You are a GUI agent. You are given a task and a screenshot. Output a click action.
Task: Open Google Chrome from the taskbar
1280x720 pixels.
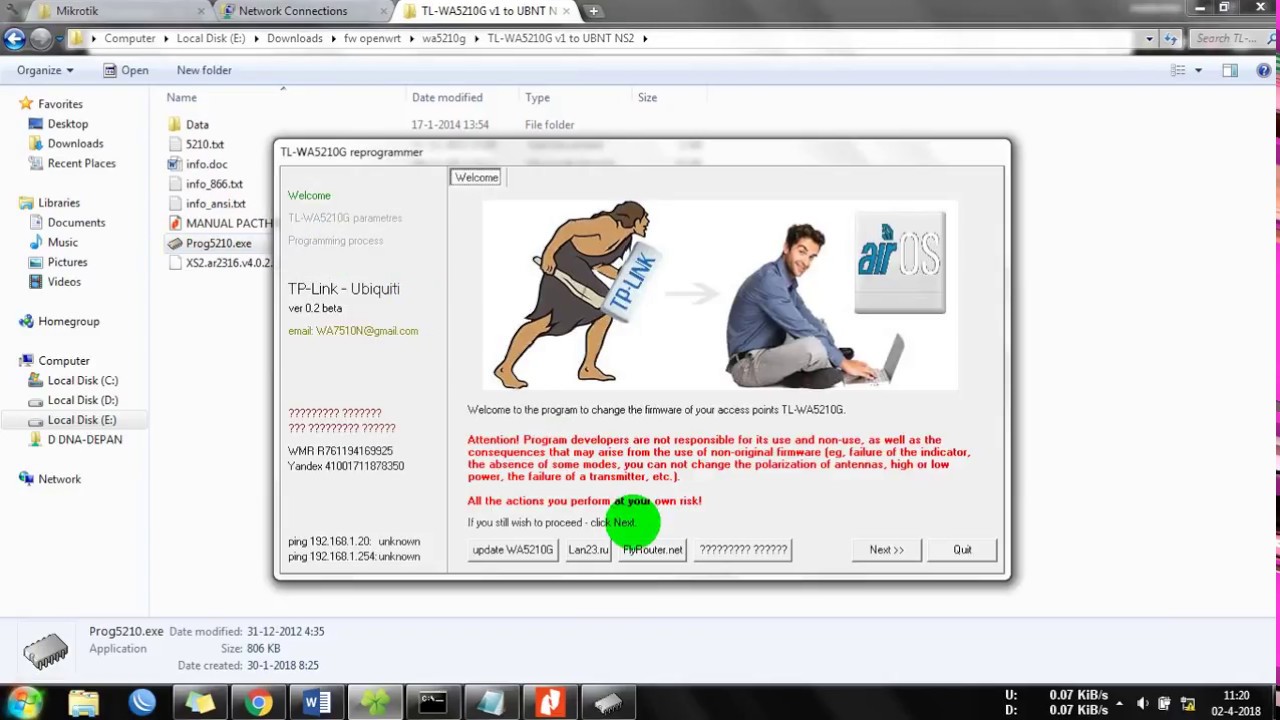pyautogui.click(x=258, y=703)
